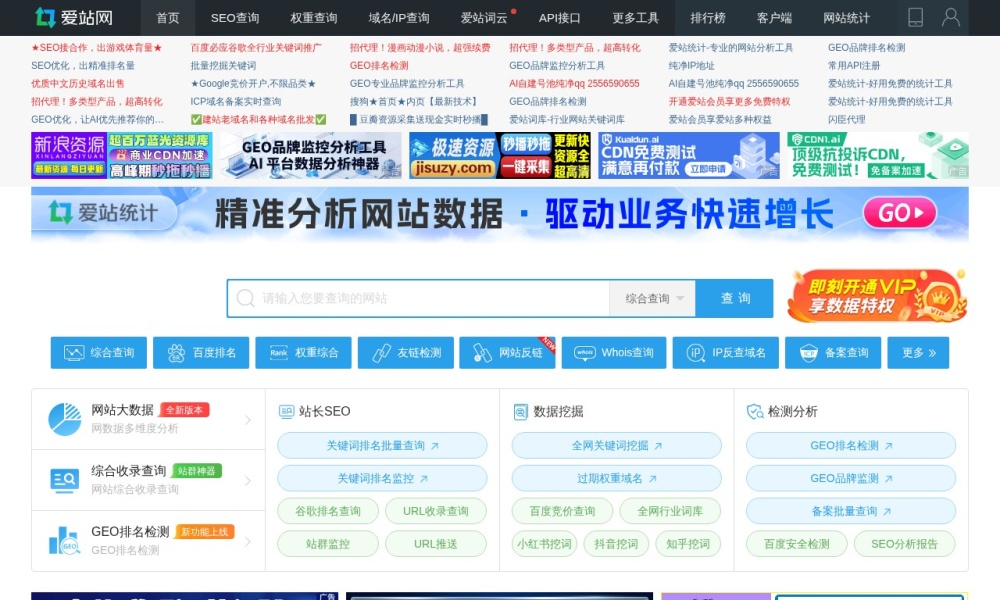Click the 站长SEO section icon
1000x600 pixels.
pos(286,411)
